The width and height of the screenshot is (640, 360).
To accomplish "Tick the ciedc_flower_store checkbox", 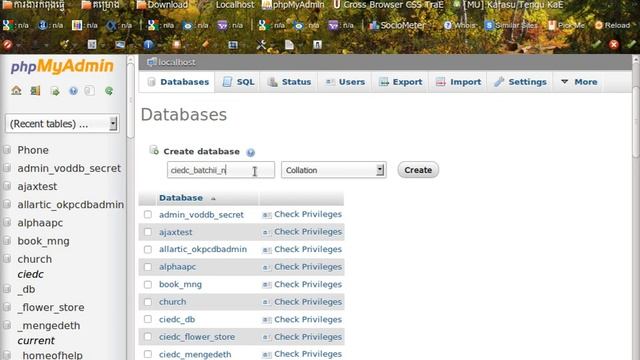I will coord(148,337).
